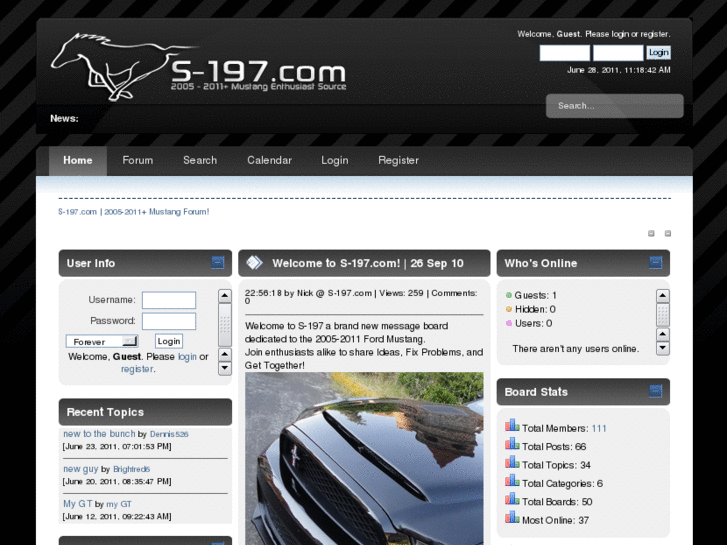This screenshot has width=727, height=545.
Task: Click the S-197.com site title banner
Action: [258, 74]
